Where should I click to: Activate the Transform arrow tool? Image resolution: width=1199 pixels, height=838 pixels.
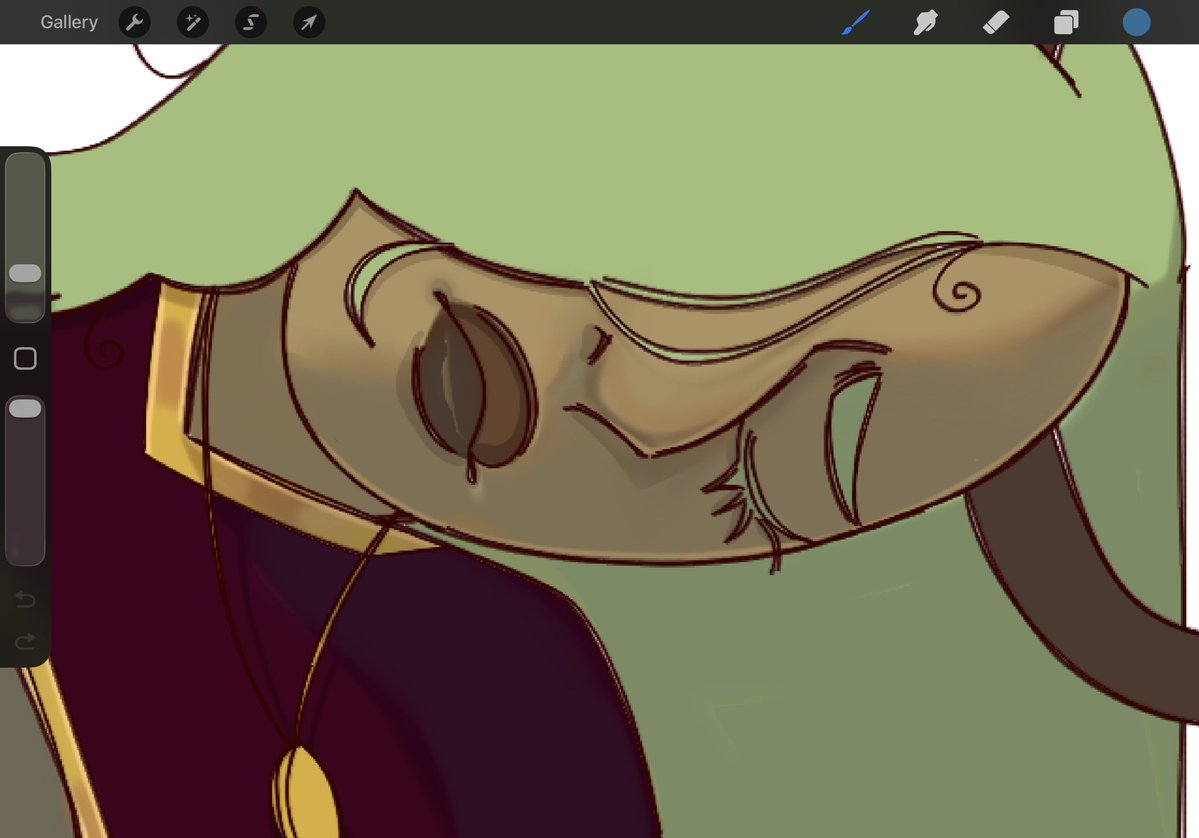click(x=309, y=22)
